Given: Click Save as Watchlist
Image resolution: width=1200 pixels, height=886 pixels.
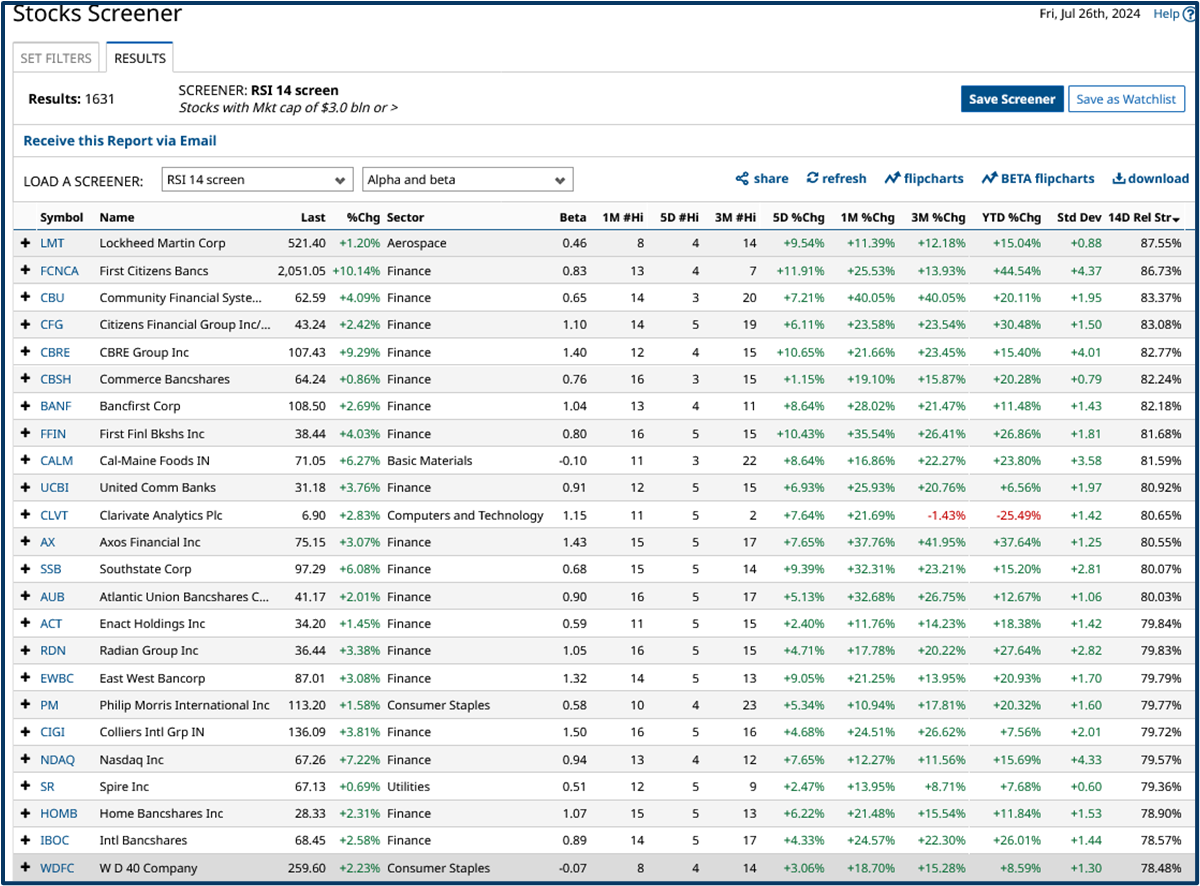Looking at the screenshot, I should 1126,98.
